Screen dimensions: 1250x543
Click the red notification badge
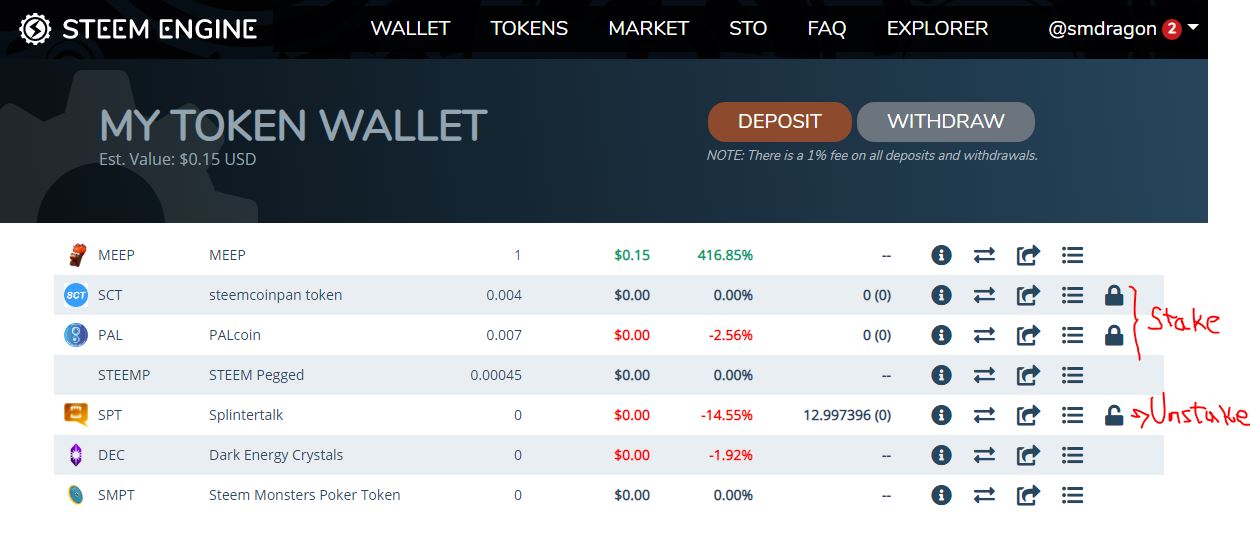pyautogui.click(x=1172, y=30)
